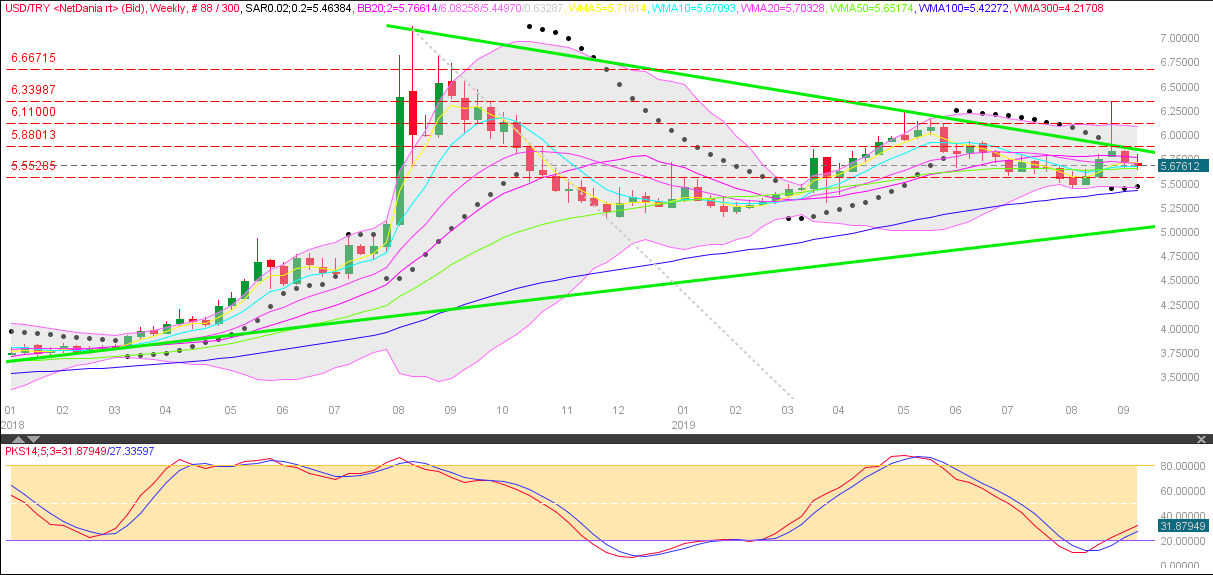Click the 5.55285 support level label

pos(33,166)
